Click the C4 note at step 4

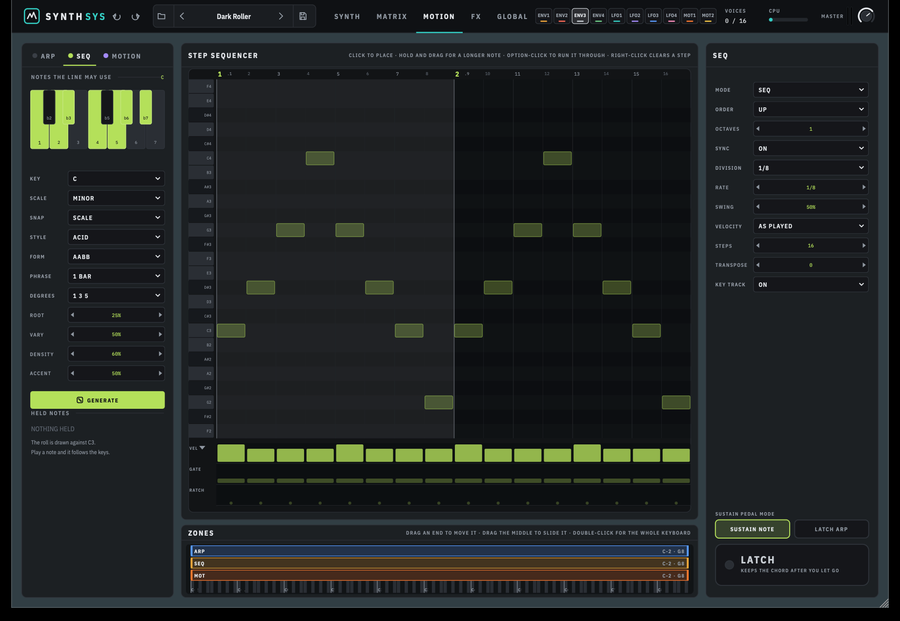point(320,158)
